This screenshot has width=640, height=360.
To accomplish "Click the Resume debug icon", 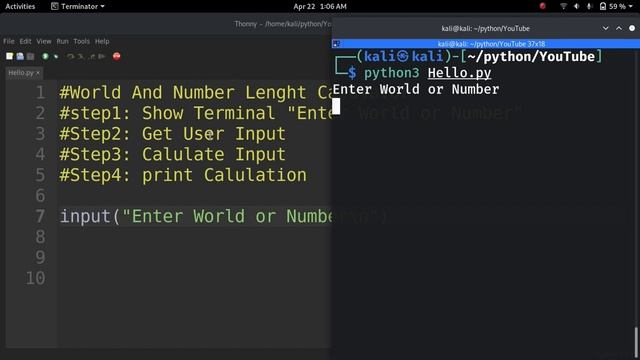I will click(x=102, y=56).
